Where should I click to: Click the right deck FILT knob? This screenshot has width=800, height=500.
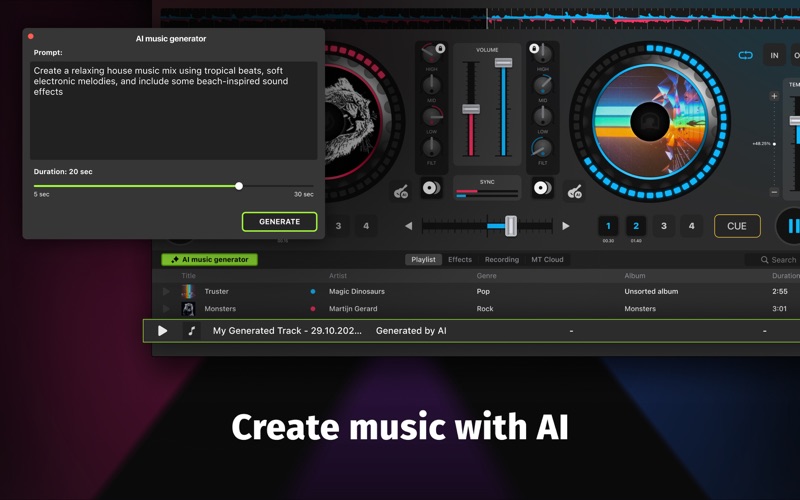[x=542, y=147]
